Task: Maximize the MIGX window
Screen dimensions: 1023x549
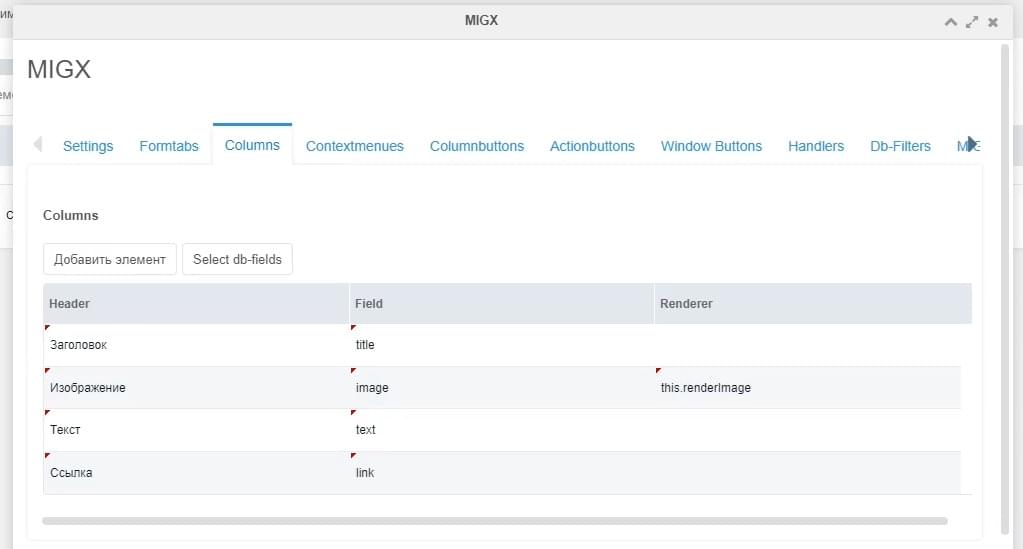Action: 971,22
